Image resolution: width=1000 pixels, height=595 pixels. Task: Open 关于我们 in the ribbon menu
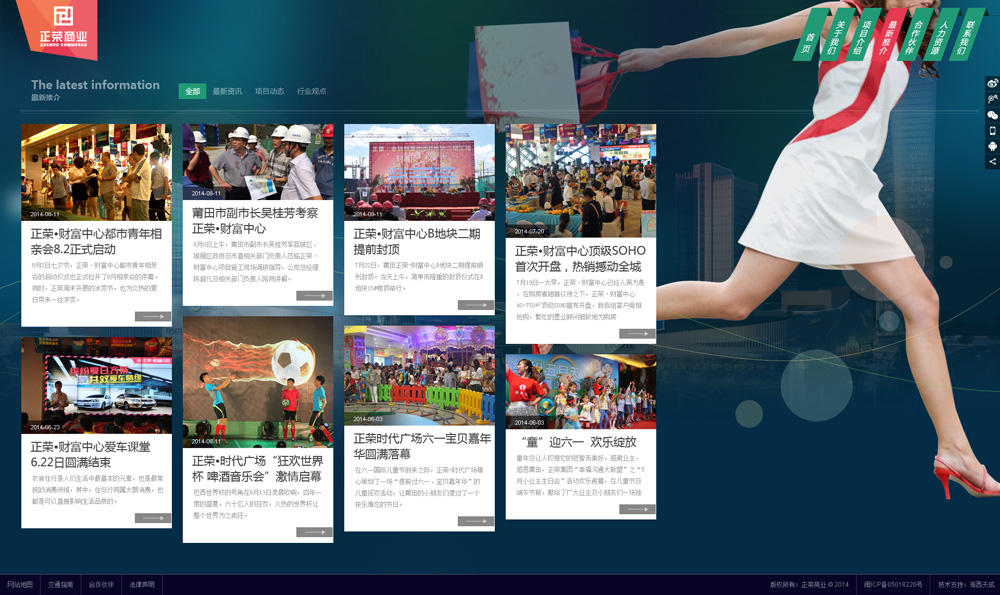(839, 36)
